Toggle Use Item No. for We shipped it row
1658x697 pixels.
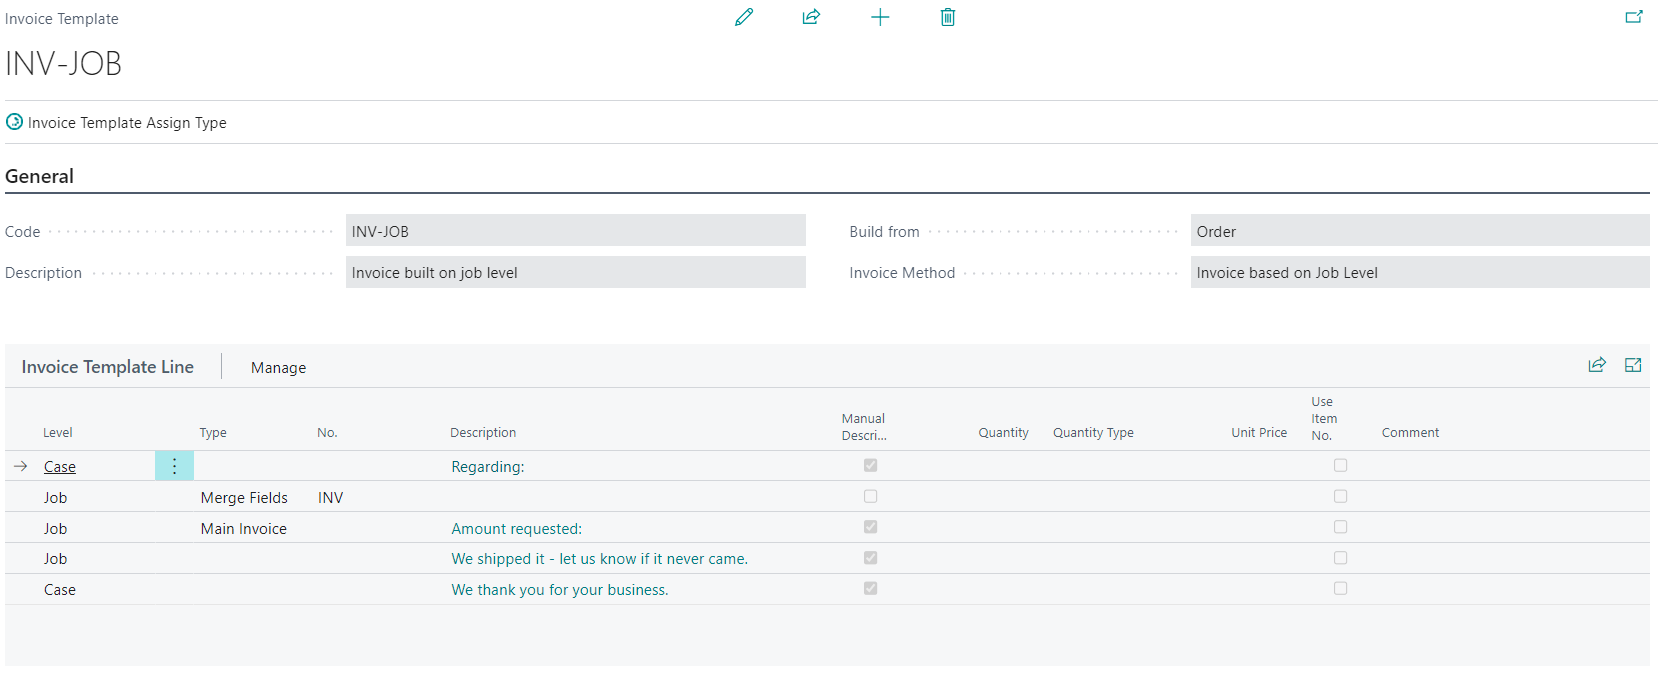click(x=1340, y=558)
